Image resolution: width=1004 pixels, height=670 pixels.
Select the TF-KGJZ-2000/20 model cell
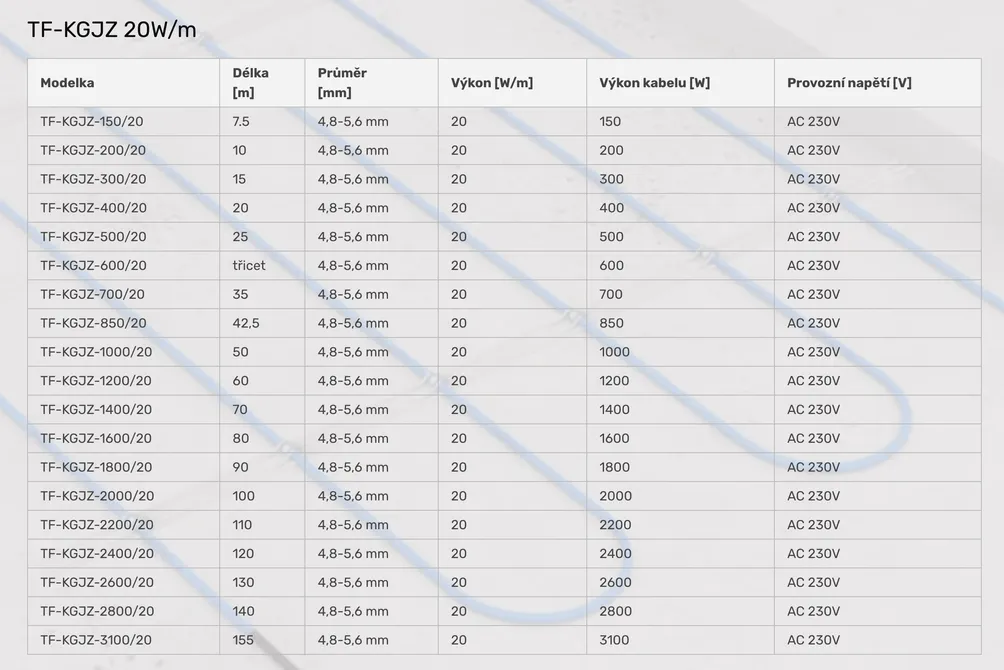coord(97,496)
